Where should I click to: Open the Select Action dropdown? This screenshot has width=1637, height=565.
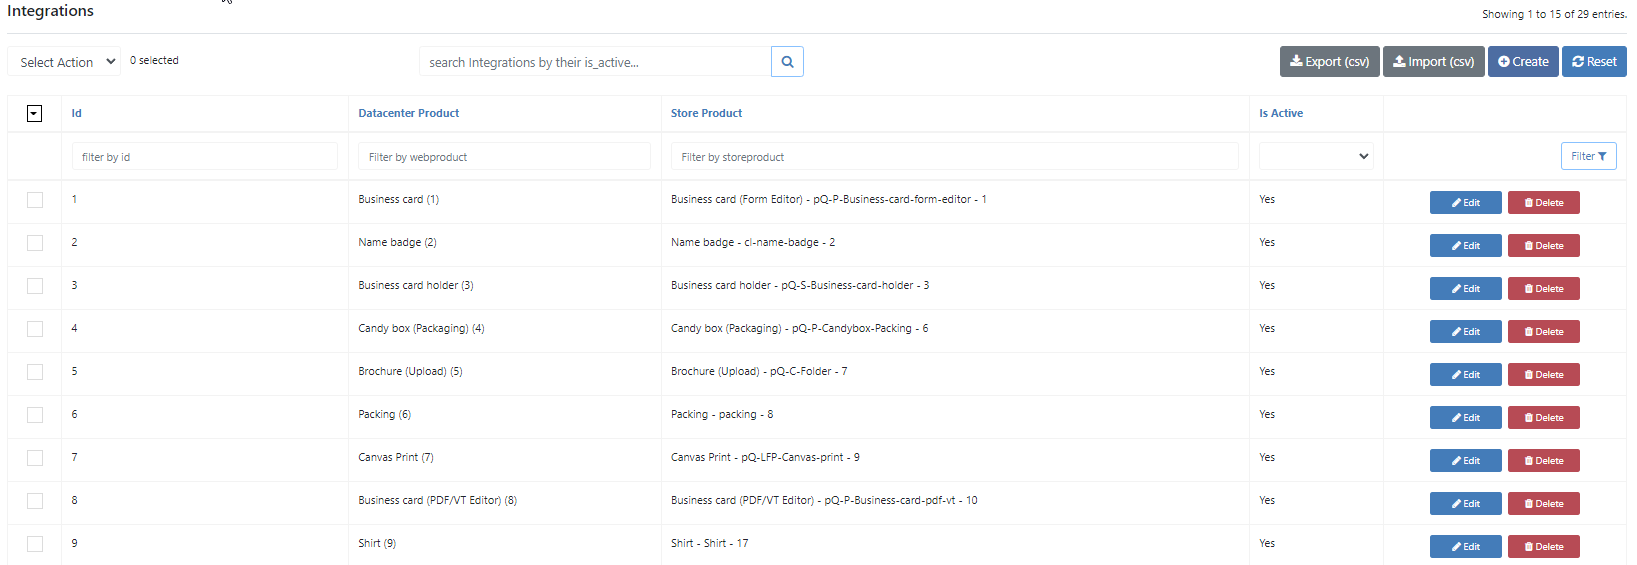click(64, 62)
